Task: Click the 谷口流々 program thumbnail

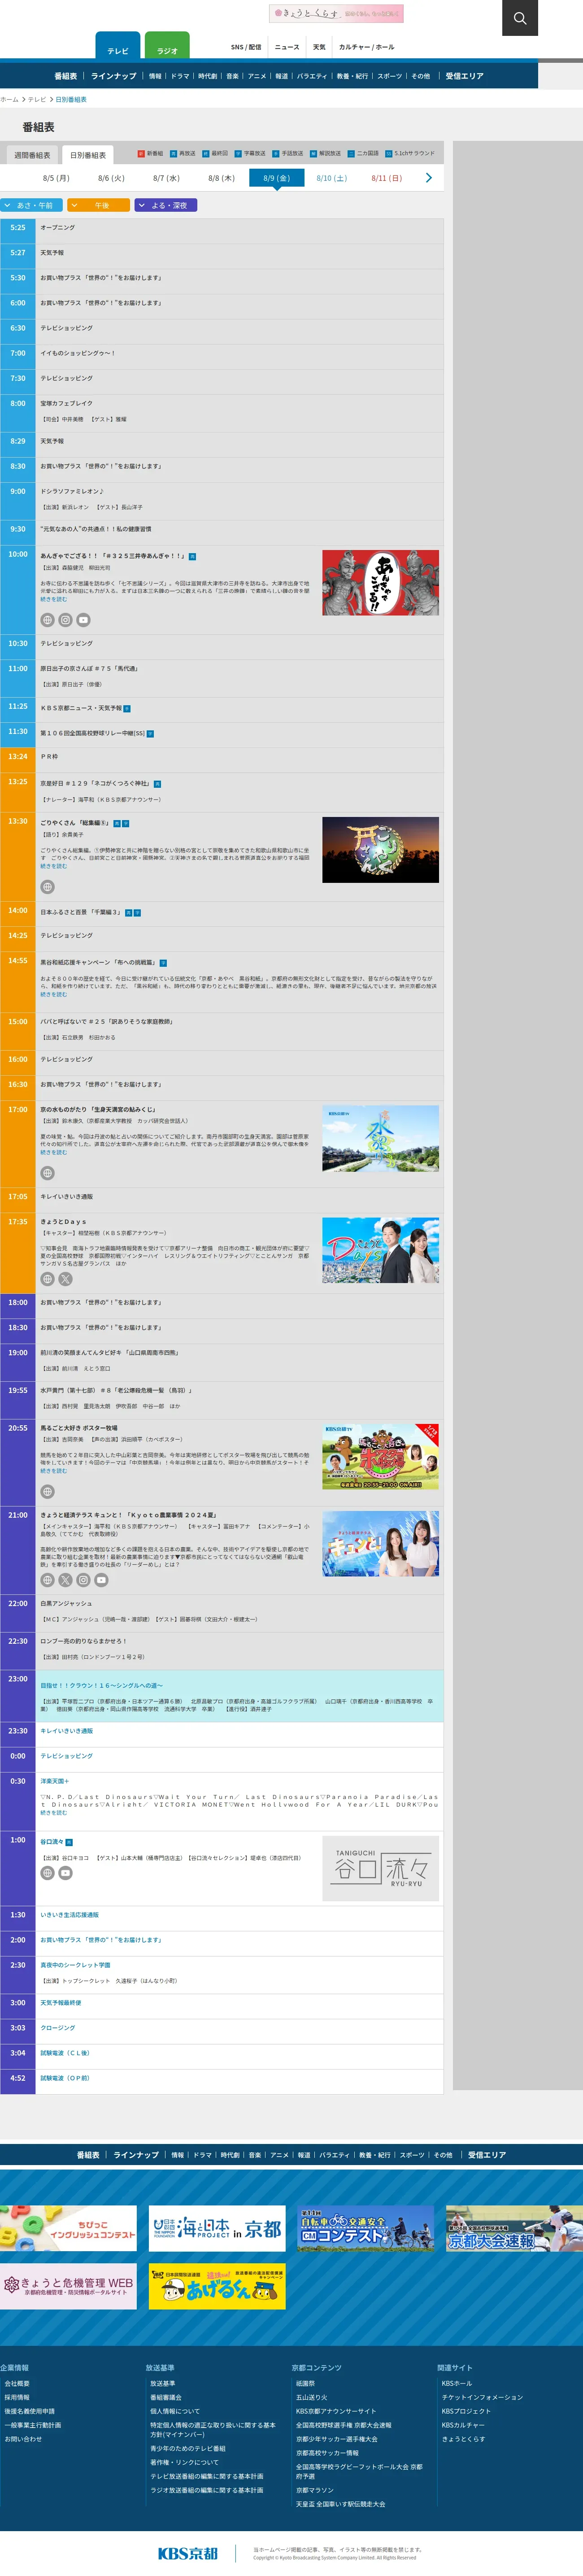Action: (x=380, y=1868)
